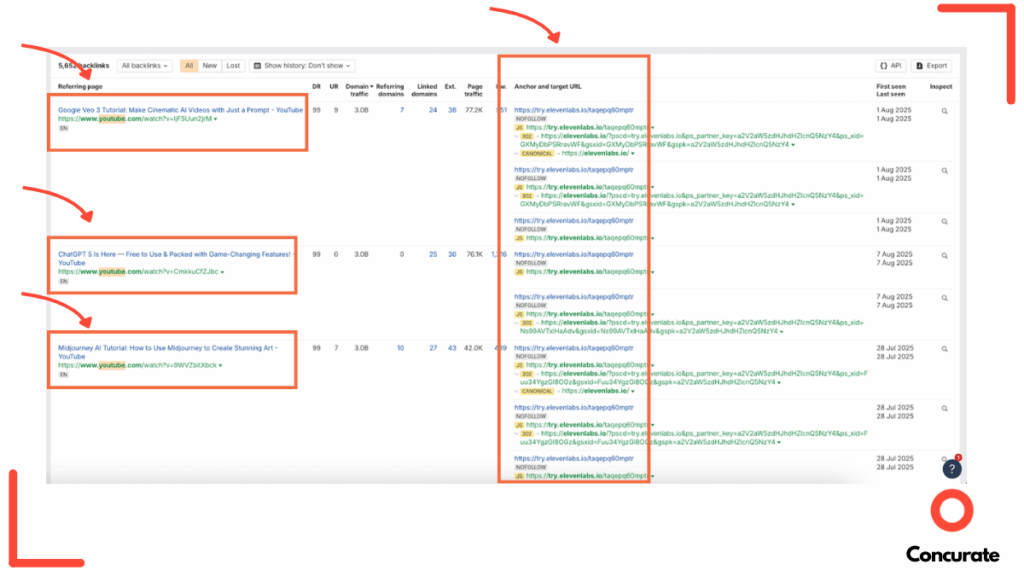
Task: Click 302 redirect URL containing Ns99AVTxlHaAdv
Action: pyautogui.click(x=692, y=327)
